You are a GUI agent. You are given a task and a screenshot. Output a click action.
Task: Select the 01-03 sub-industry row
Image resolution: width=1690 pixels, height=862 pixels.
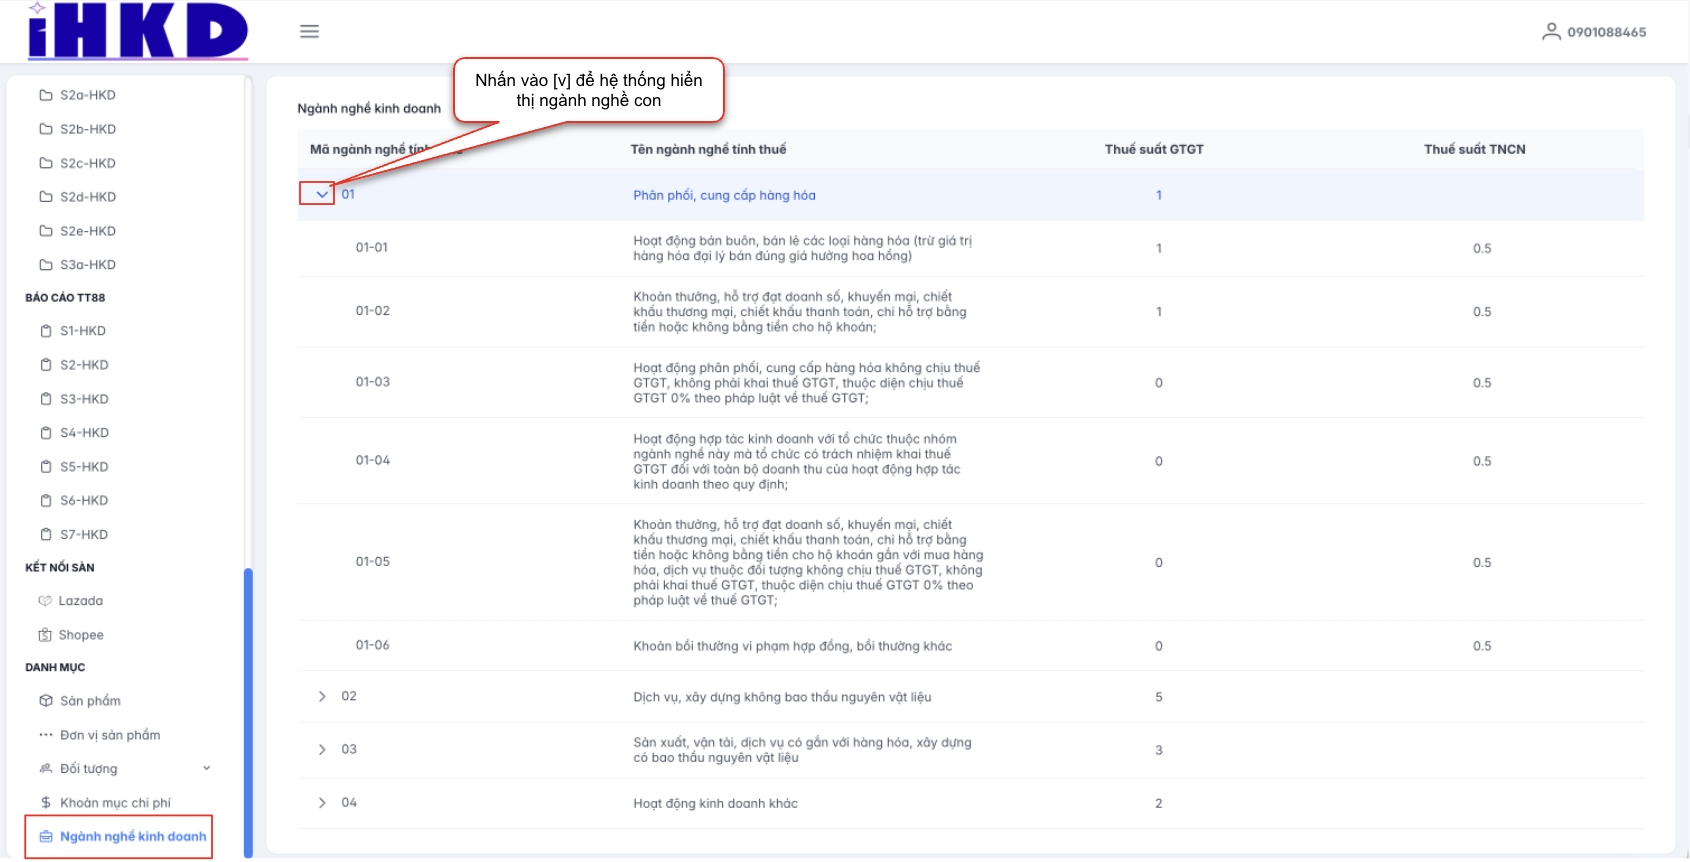tap(373, 382)
